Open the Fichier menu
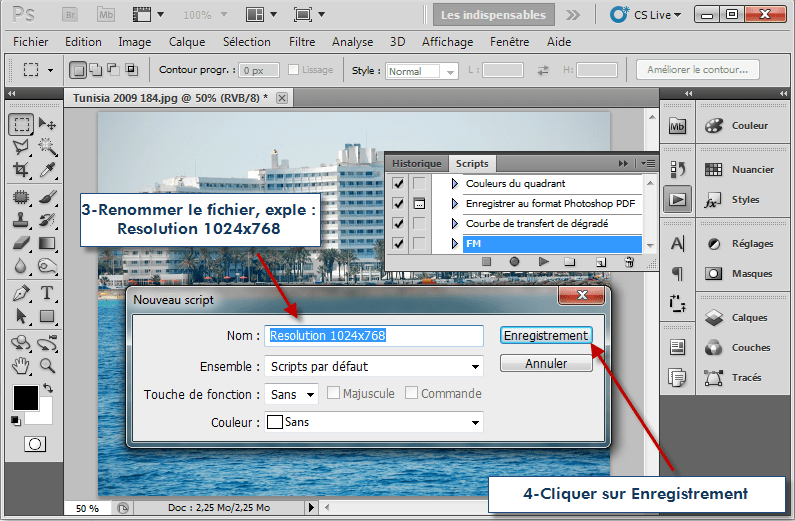Screen dimensions: 795x521 (30, 42)
